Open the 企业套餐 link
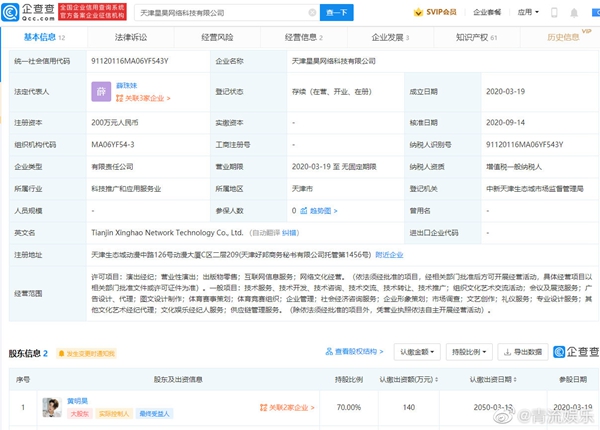600x430 pixels. point(487,12)
